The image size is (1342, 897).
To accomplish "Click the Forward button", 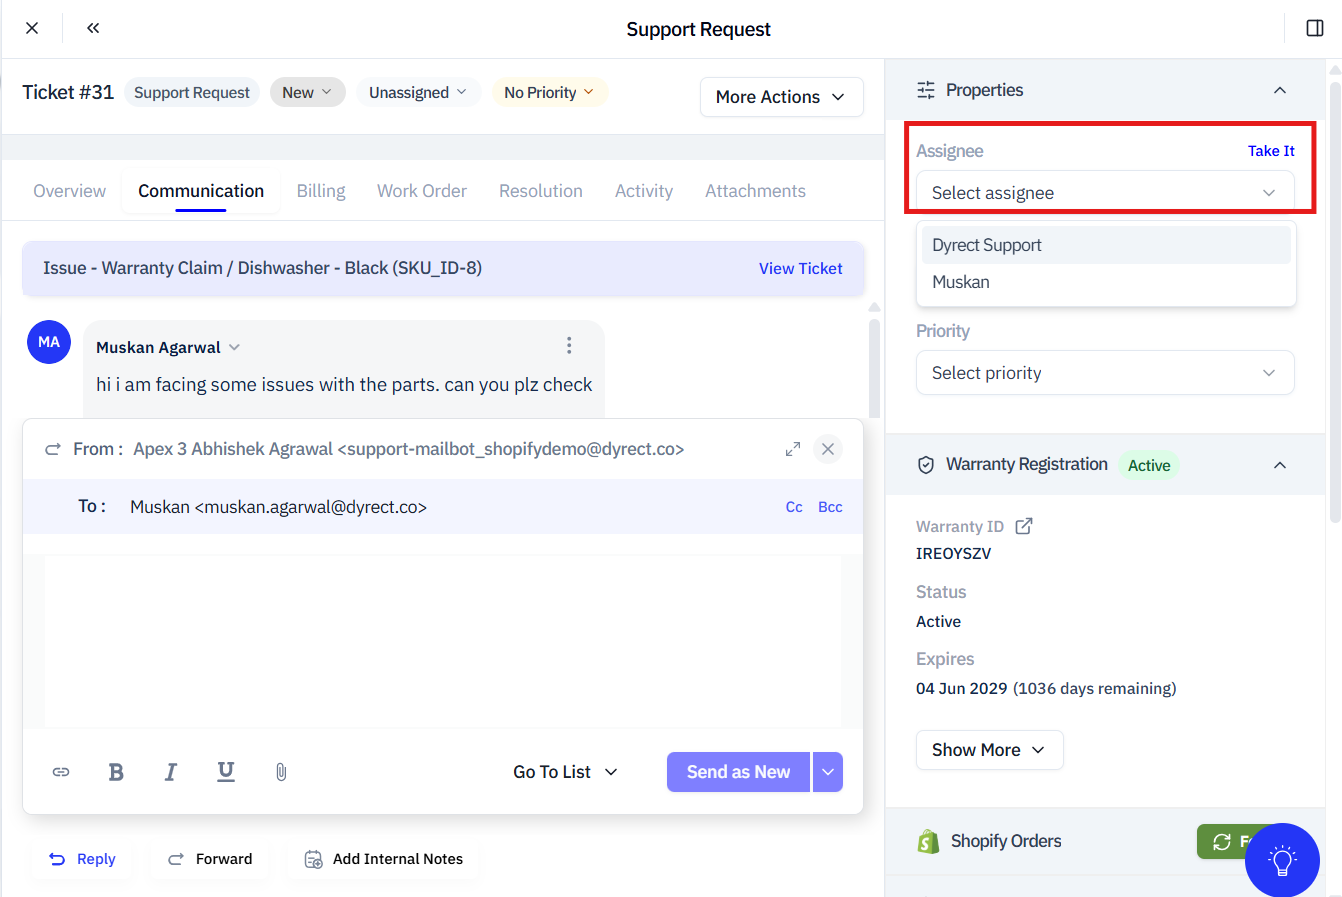I will (210, 859).
